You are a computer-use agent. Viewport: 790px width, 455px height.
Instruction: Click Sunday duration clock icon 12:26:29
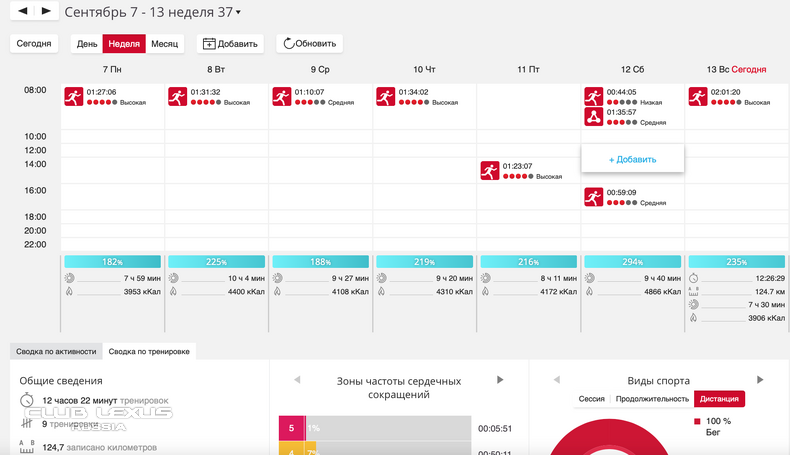click(694, 278)
